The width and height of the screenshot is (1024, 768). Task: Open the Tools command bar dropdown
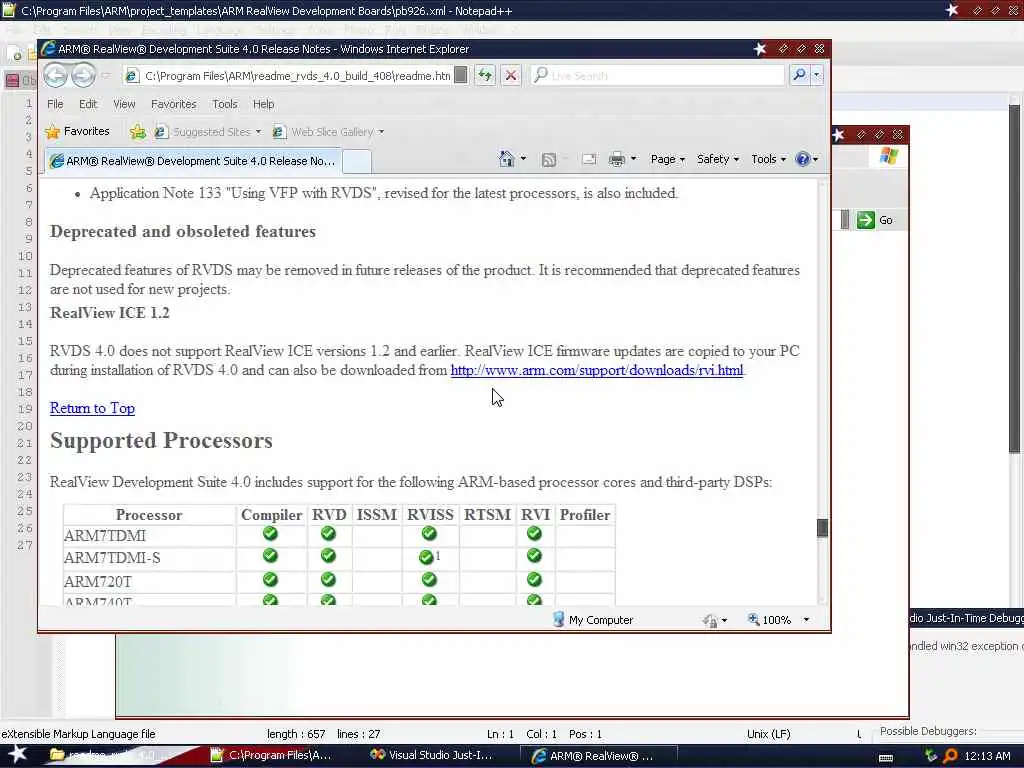[x=769, y=159]
